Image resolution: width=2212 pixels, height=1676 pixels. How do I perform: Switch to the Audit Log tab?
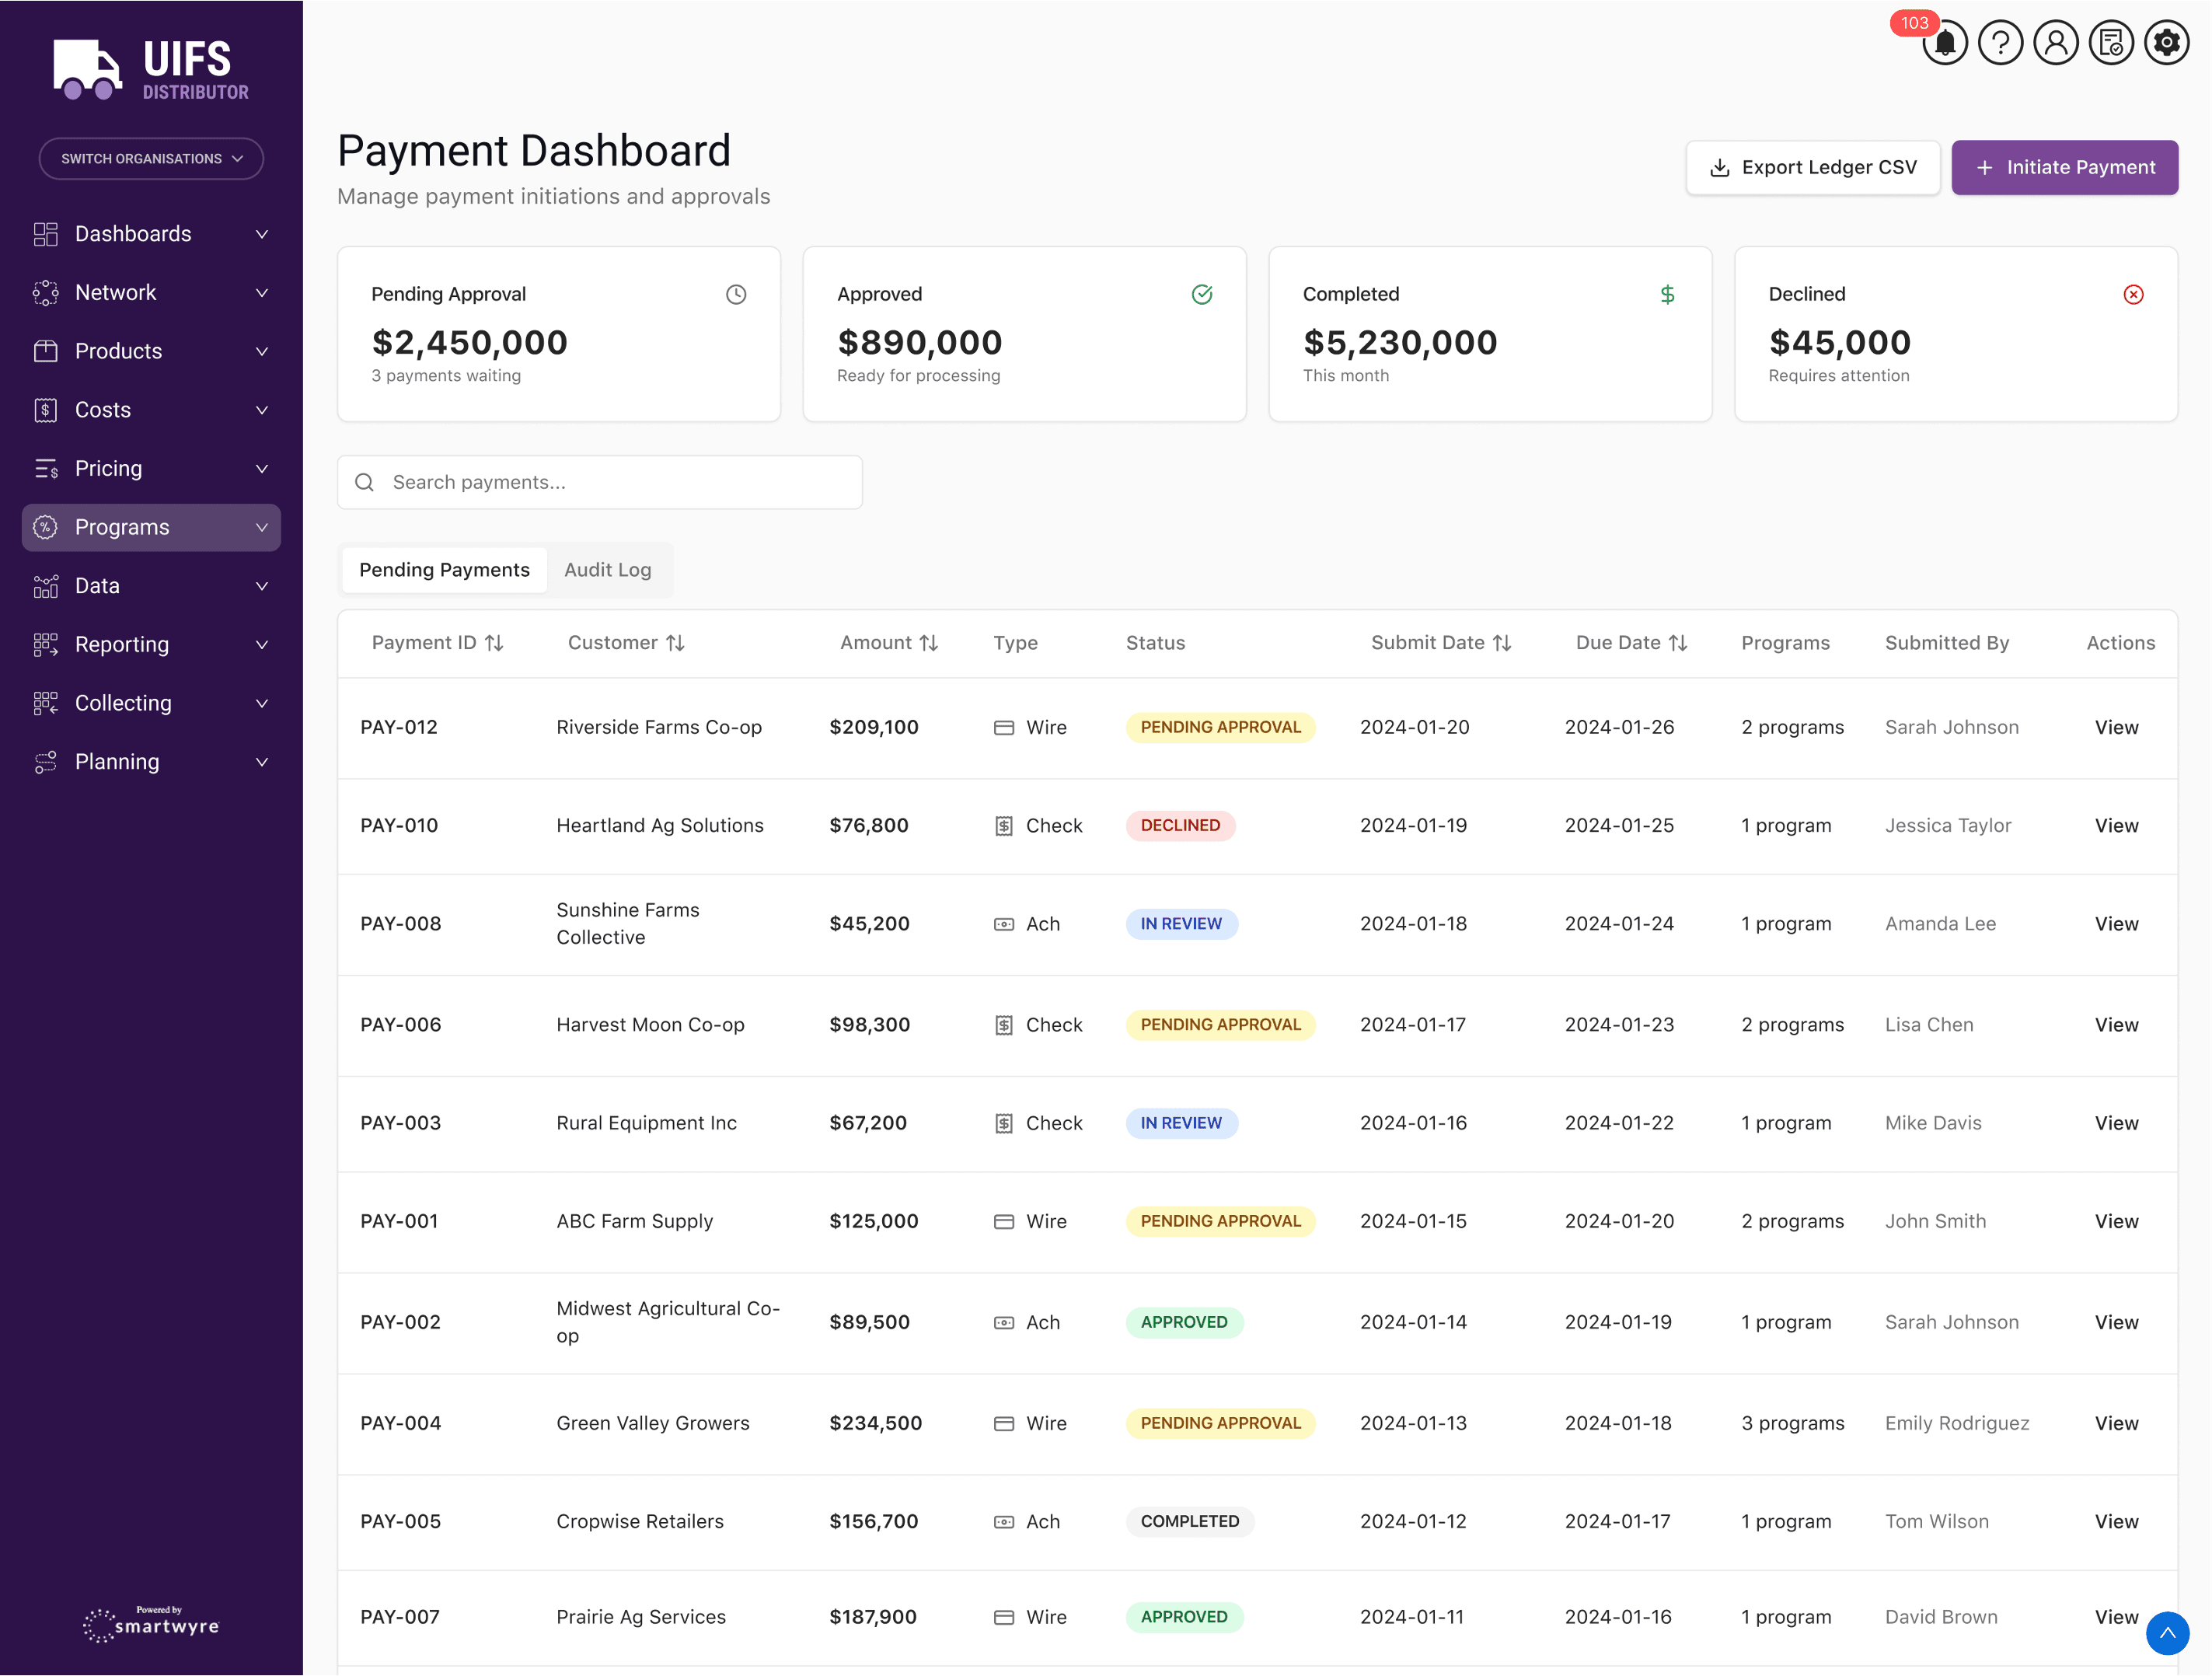[608, 569]
